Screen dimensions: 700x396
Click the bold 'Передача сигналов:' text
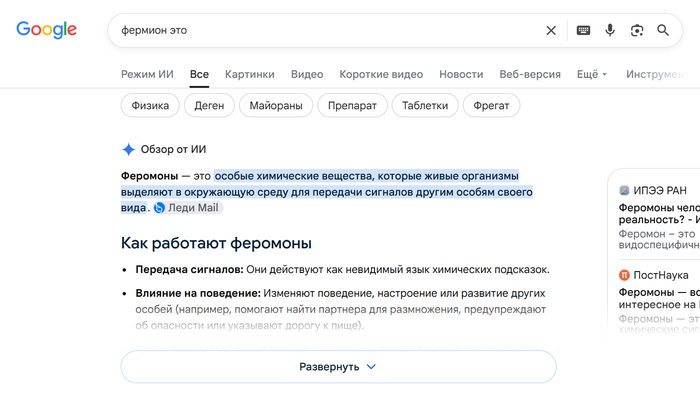(189, 270)
